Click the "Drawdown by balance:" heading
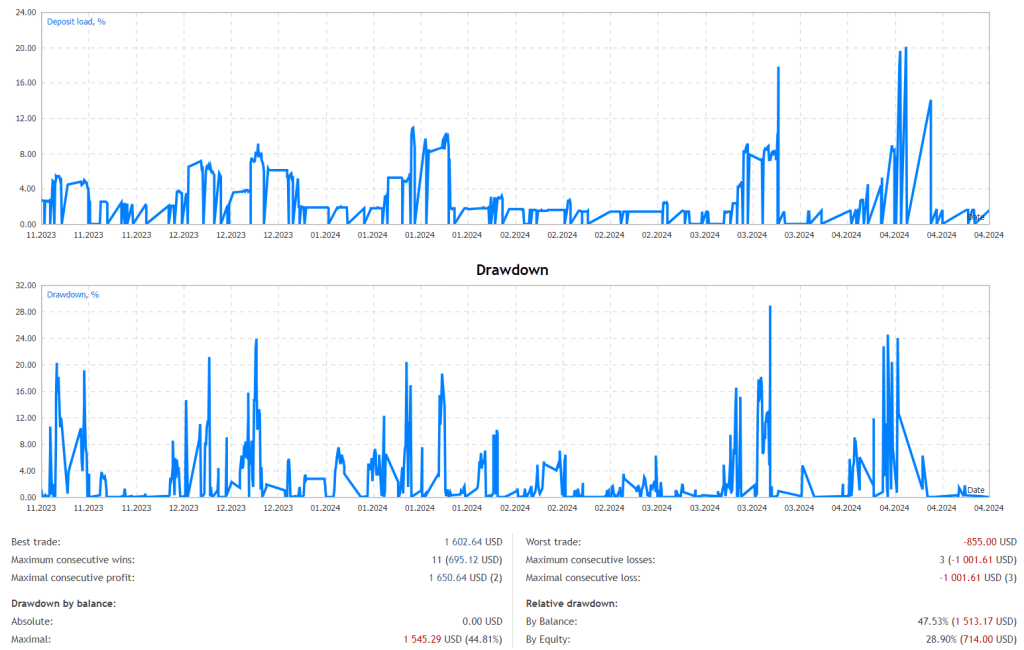 click(63, 603)
